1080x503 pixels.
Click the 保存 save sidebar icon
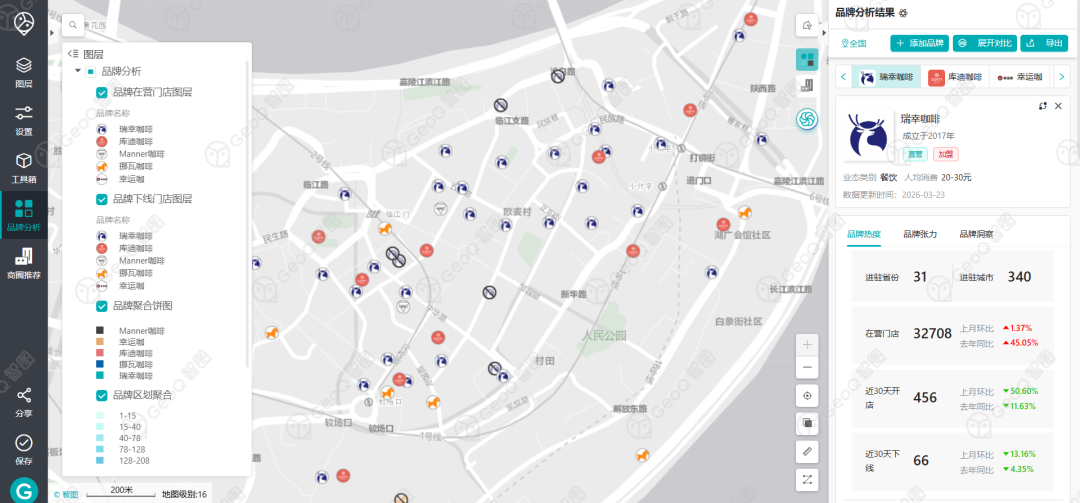24,449
